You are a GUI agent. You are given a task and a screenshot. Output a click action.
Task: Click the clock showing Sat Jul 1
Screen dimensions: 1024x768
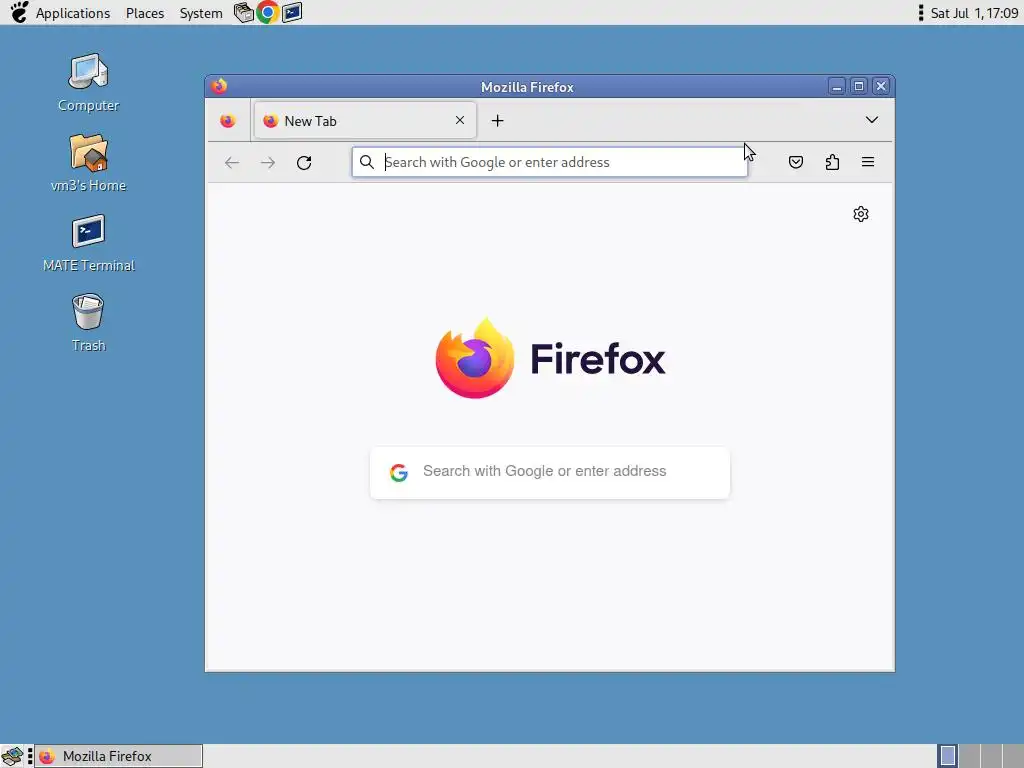click(974, 13)
